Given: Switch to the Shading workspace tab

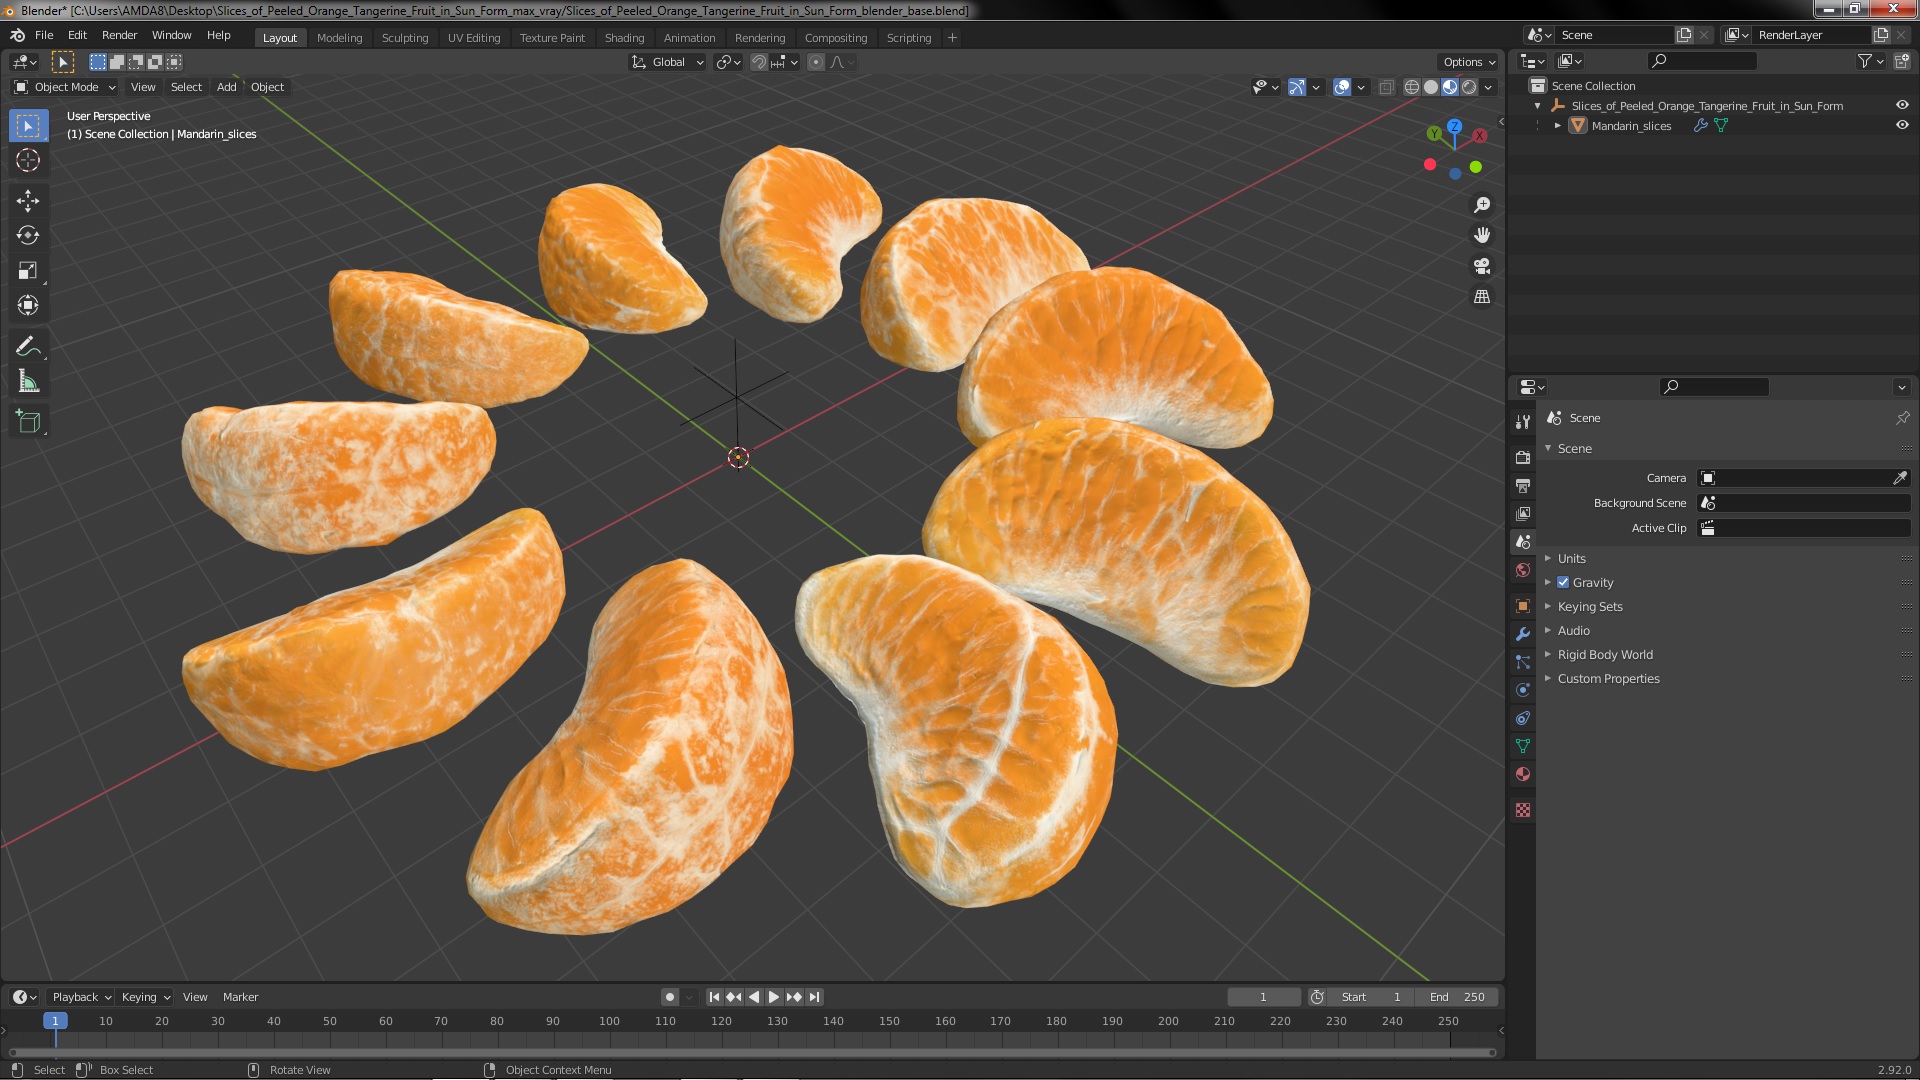Looking at the screenshot, I should click(624, 38).
